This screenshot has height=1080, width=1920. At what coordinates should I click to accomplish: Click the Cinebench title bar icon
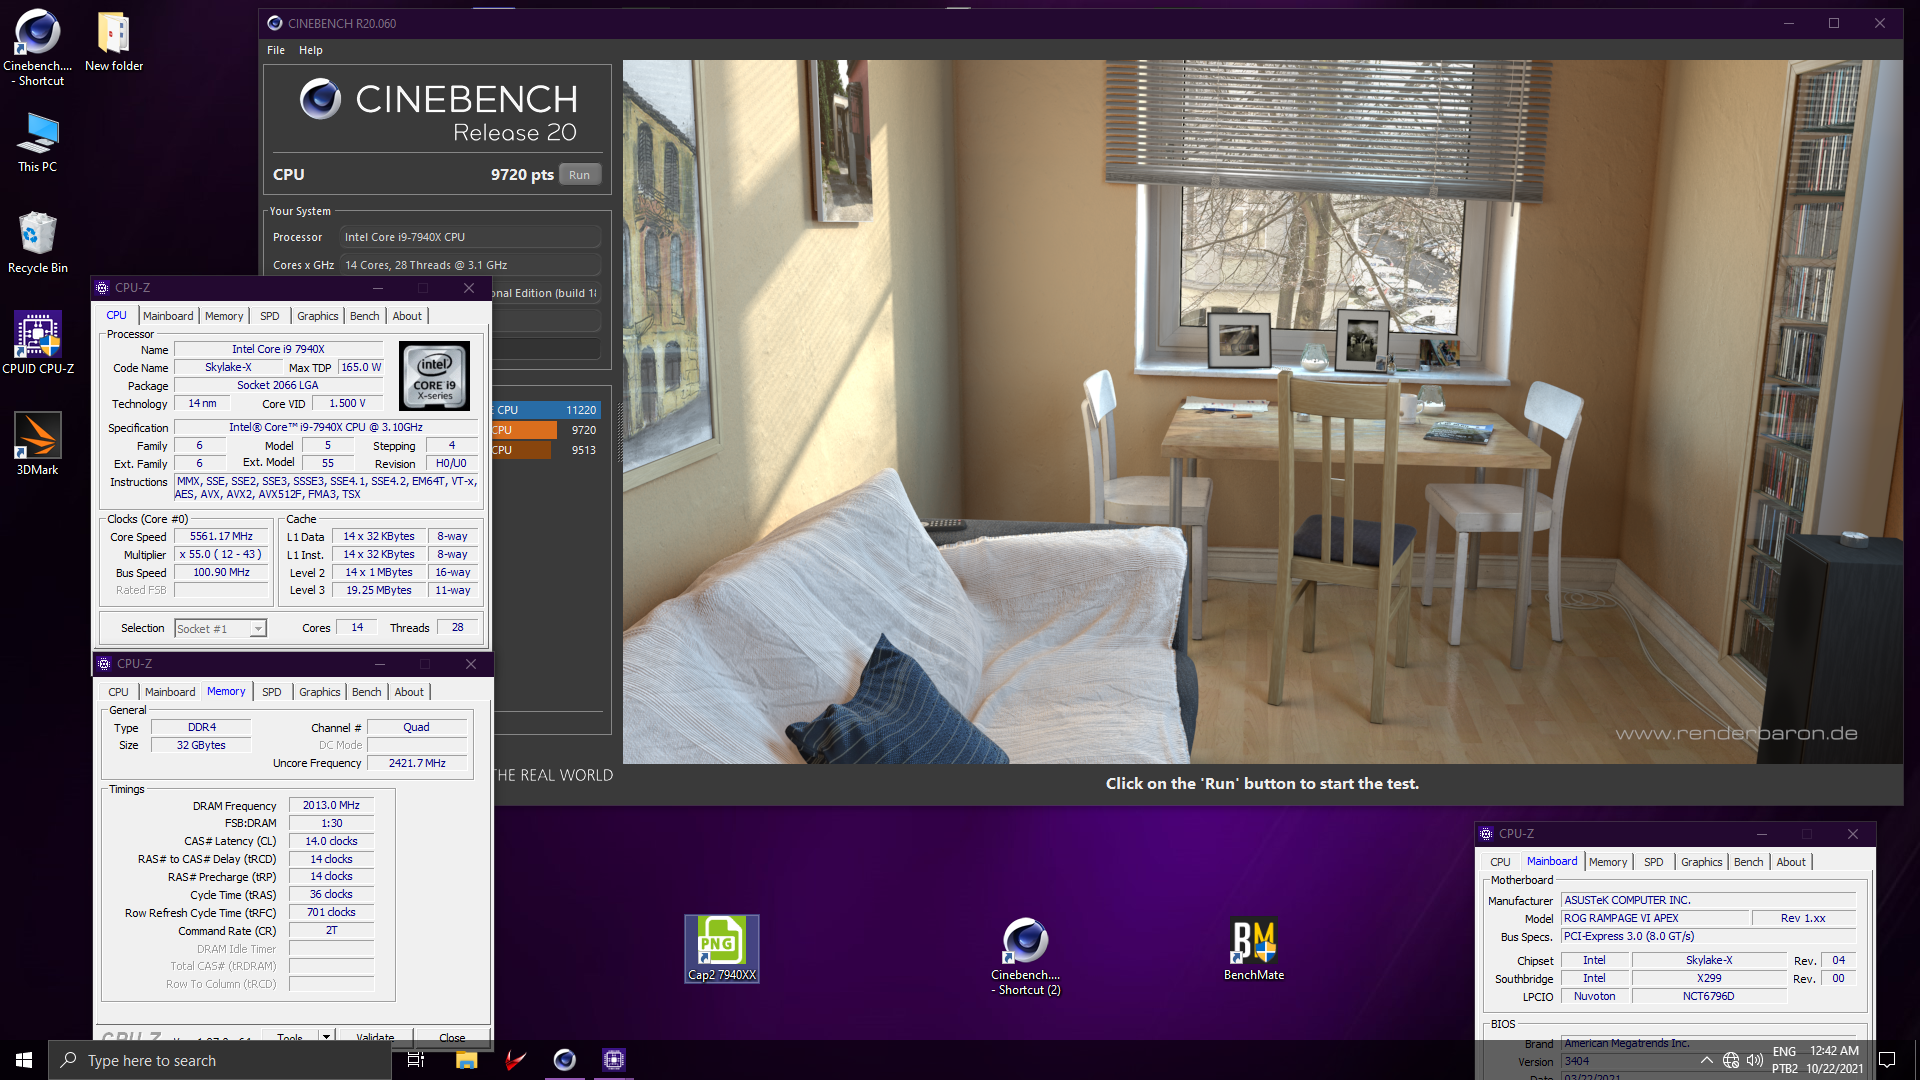[275, 23]
